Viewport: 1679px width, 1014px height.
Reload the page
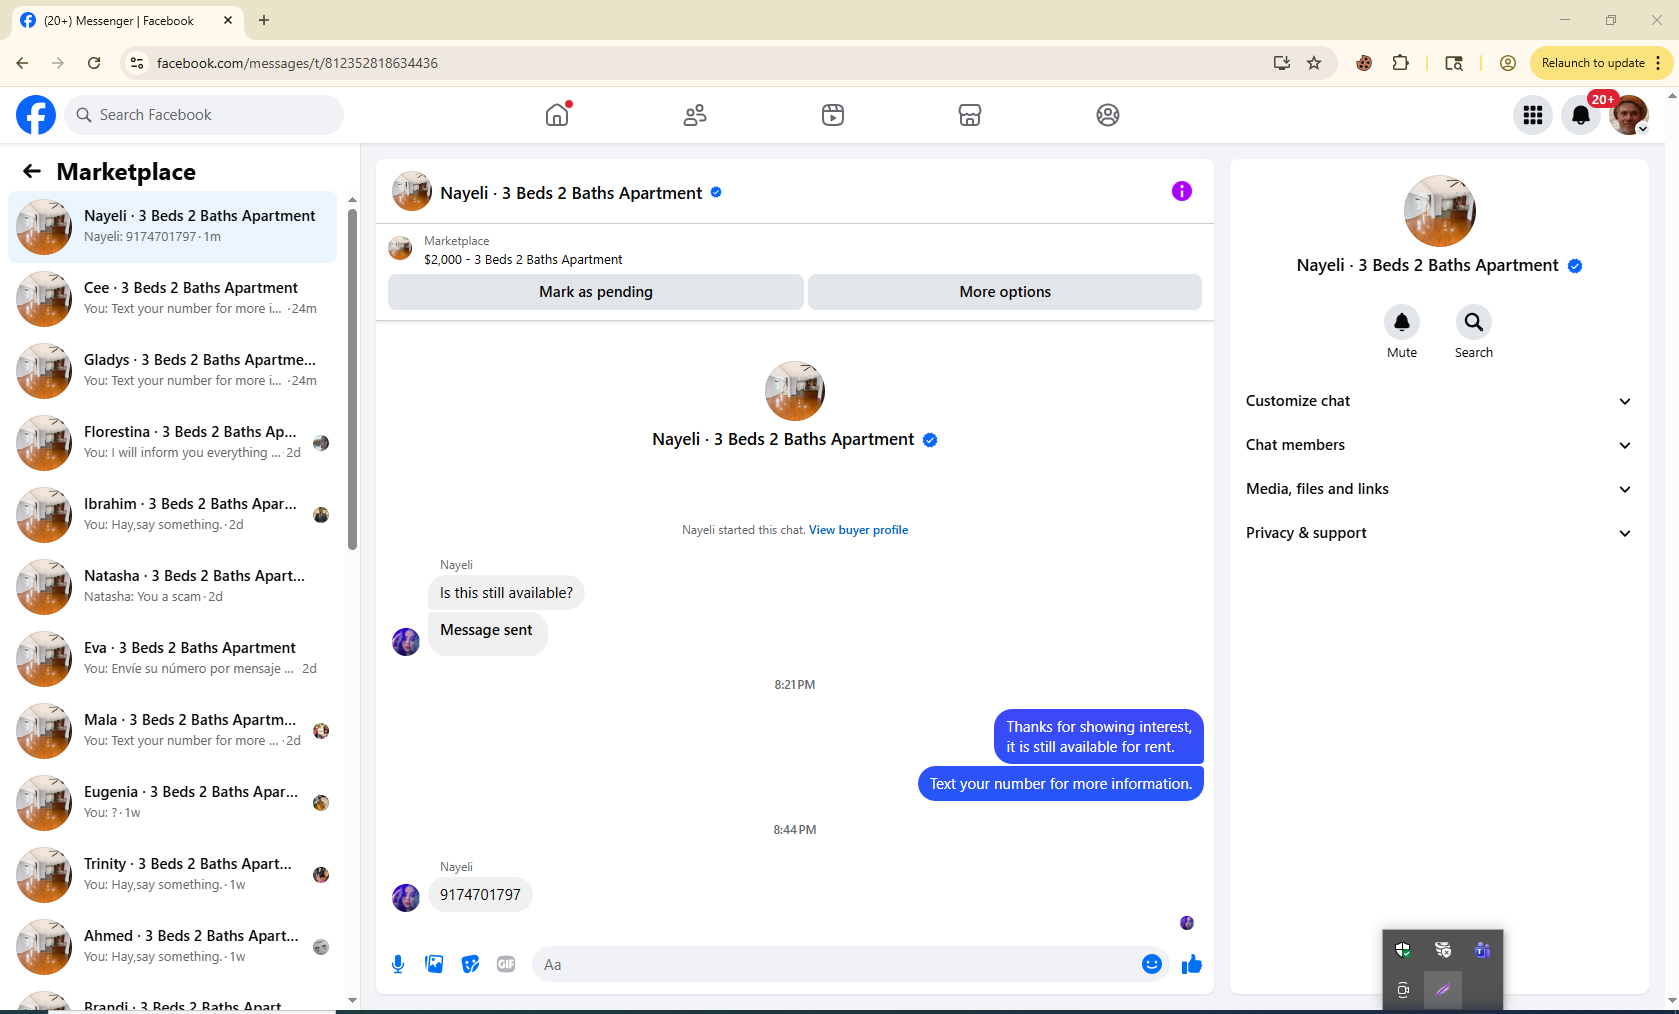coord(94,63)
